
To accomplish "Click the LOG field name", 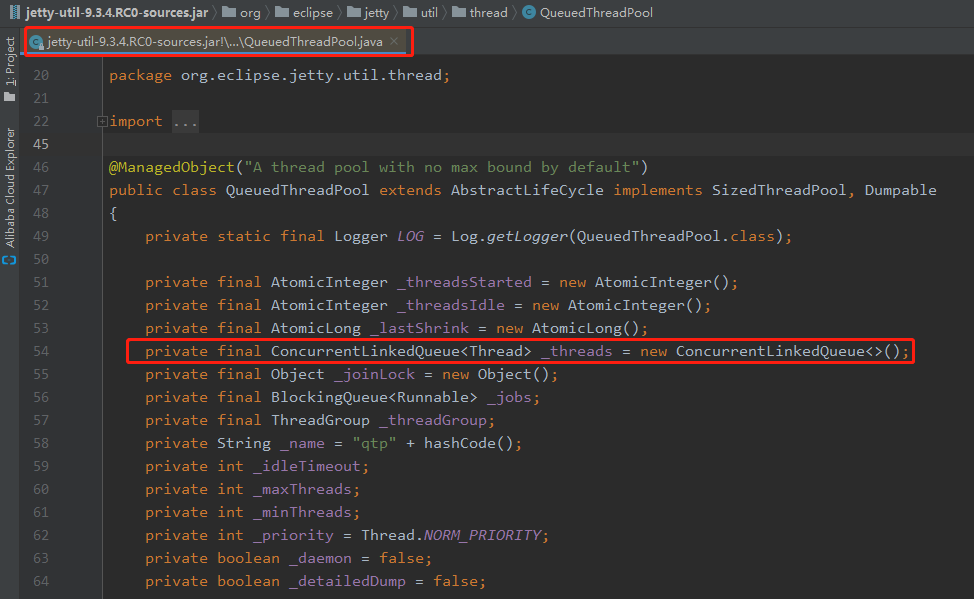I will (x=411, y=236).
